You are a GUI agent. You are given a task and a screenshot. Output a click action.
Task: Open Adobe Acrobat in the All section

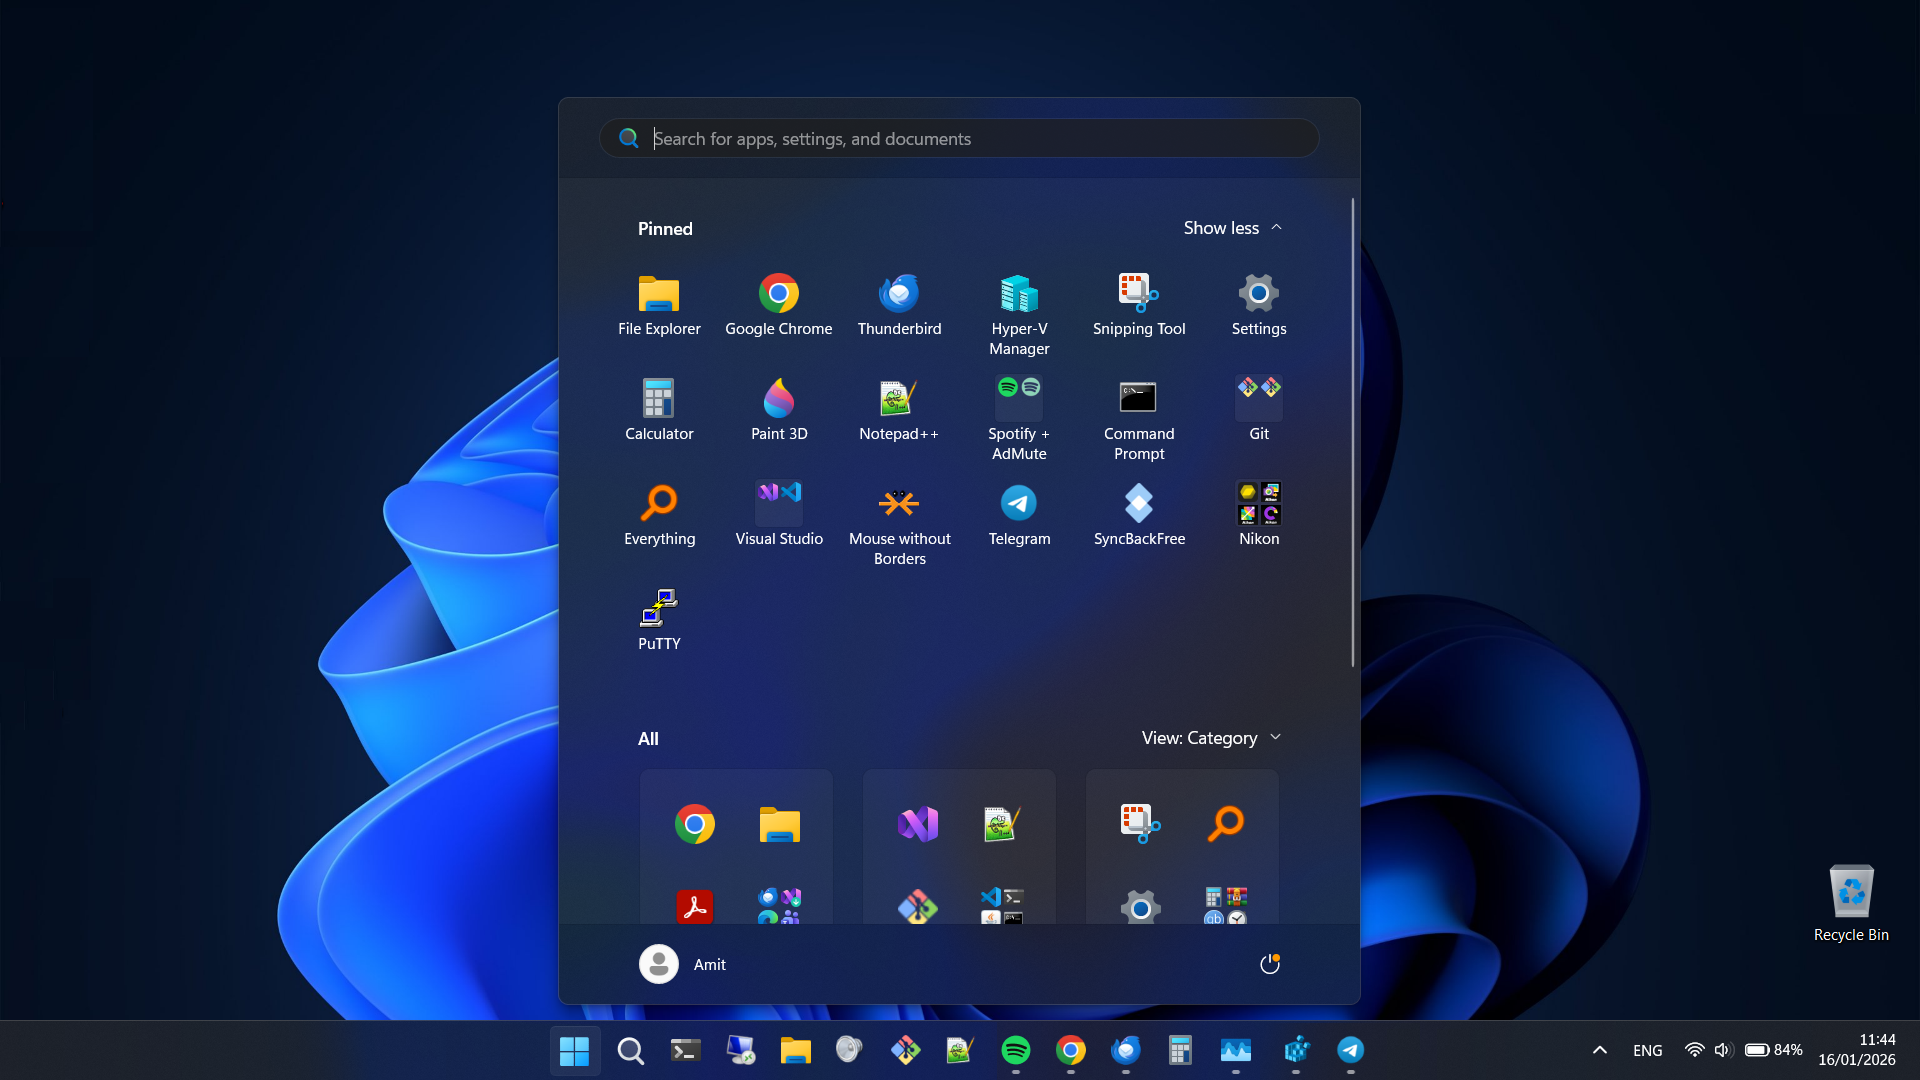694,906
